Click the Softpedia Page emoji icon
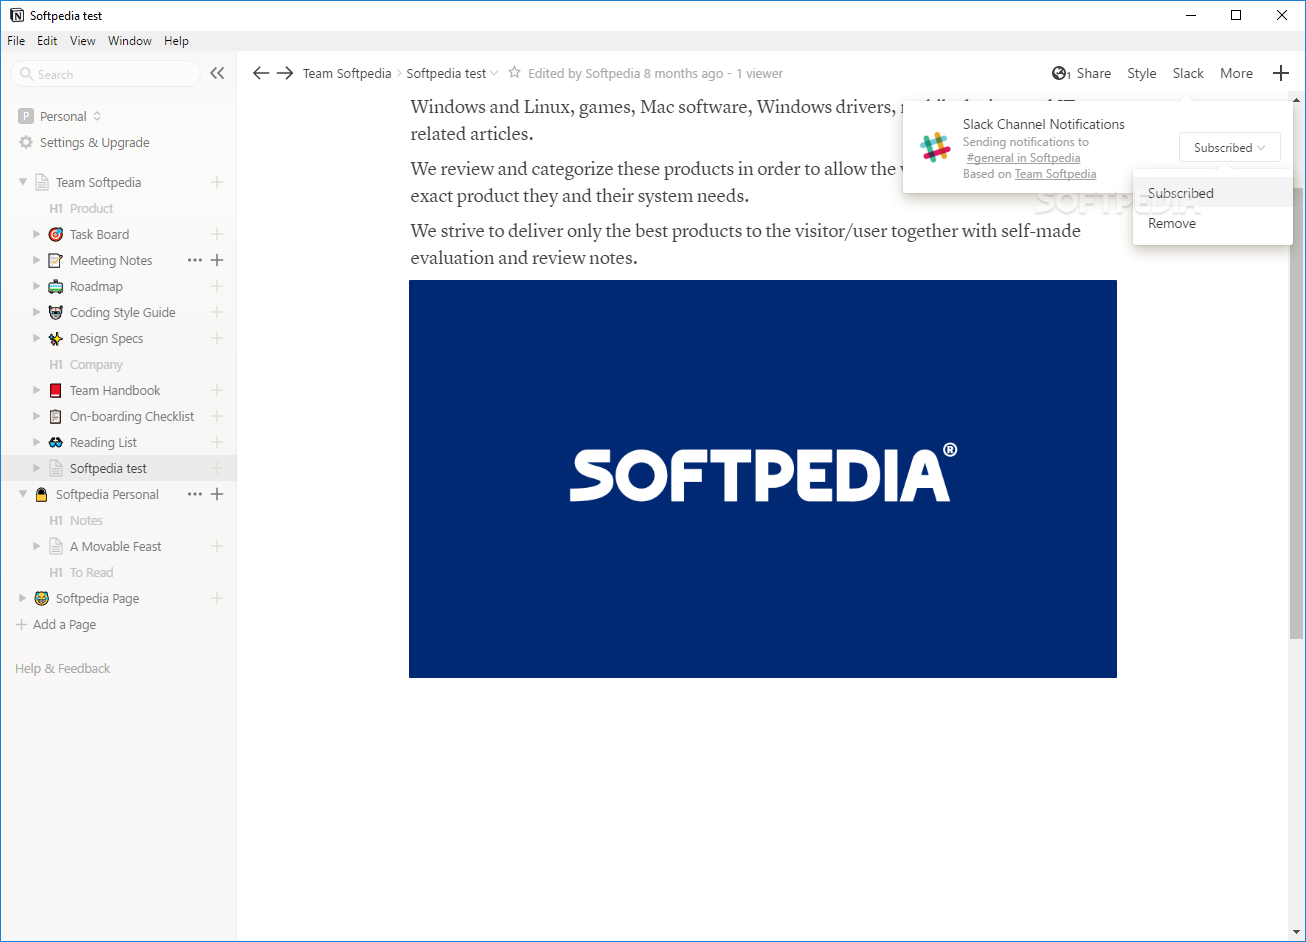 click(42, 598)
